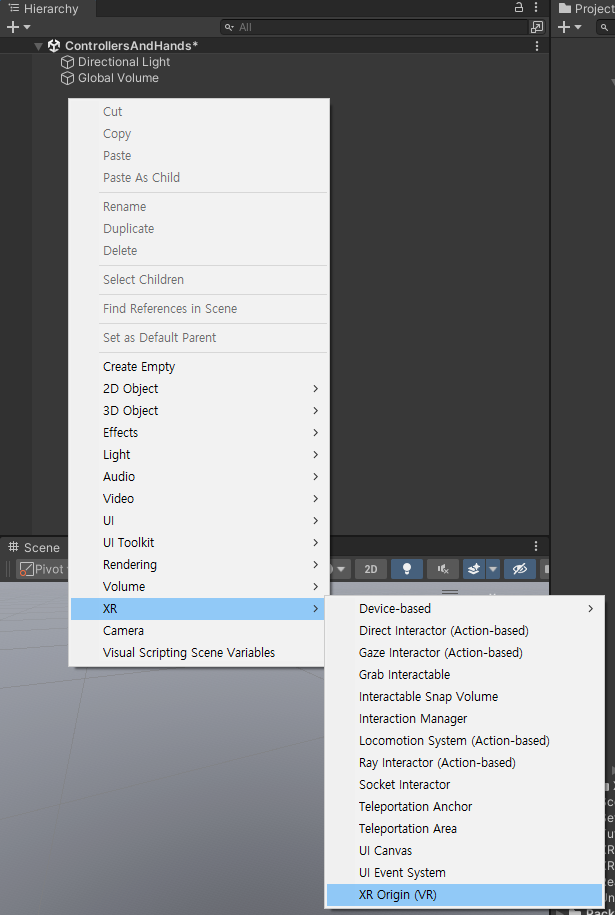Click the Global Volume cube icon
Screen dimensions: 615x915
click(x=68, y=78)
